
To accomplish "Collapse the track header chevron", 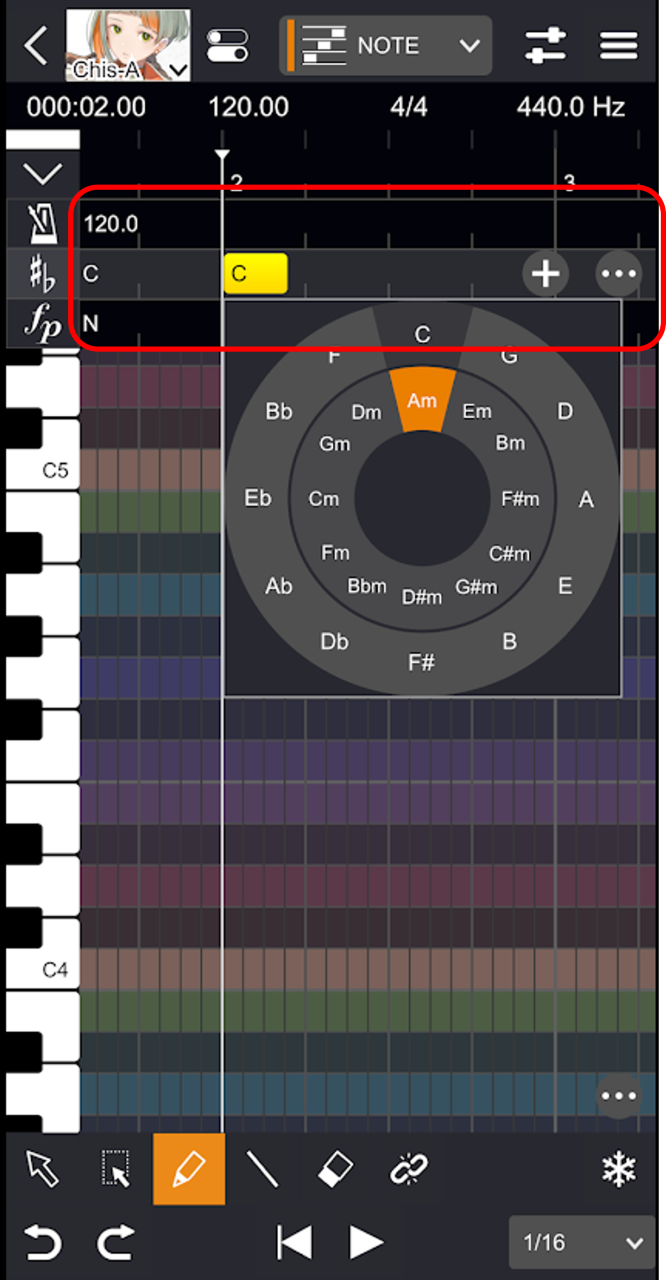I will coord(42,174).
